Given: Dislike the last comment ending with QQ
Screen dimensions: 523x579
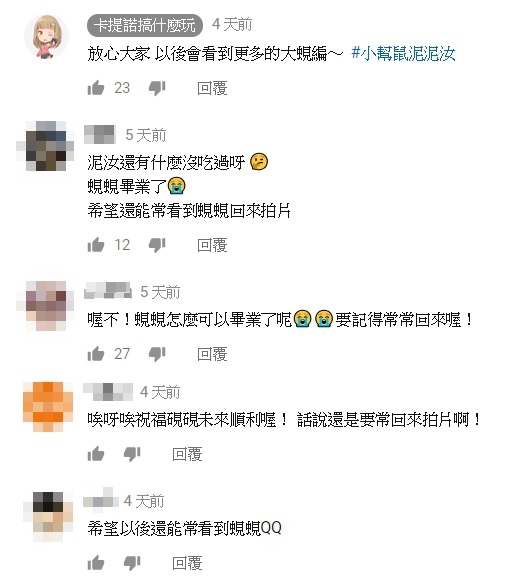Looking at the screenshot, I should click(132, 563).
